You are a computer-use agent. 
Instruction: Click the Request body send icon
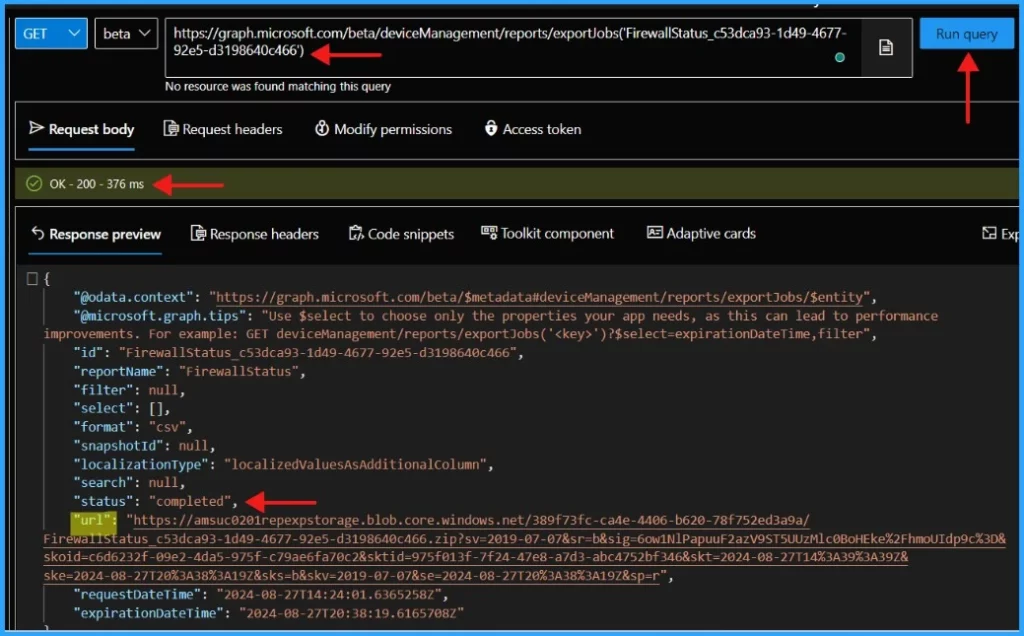[37, 128]
